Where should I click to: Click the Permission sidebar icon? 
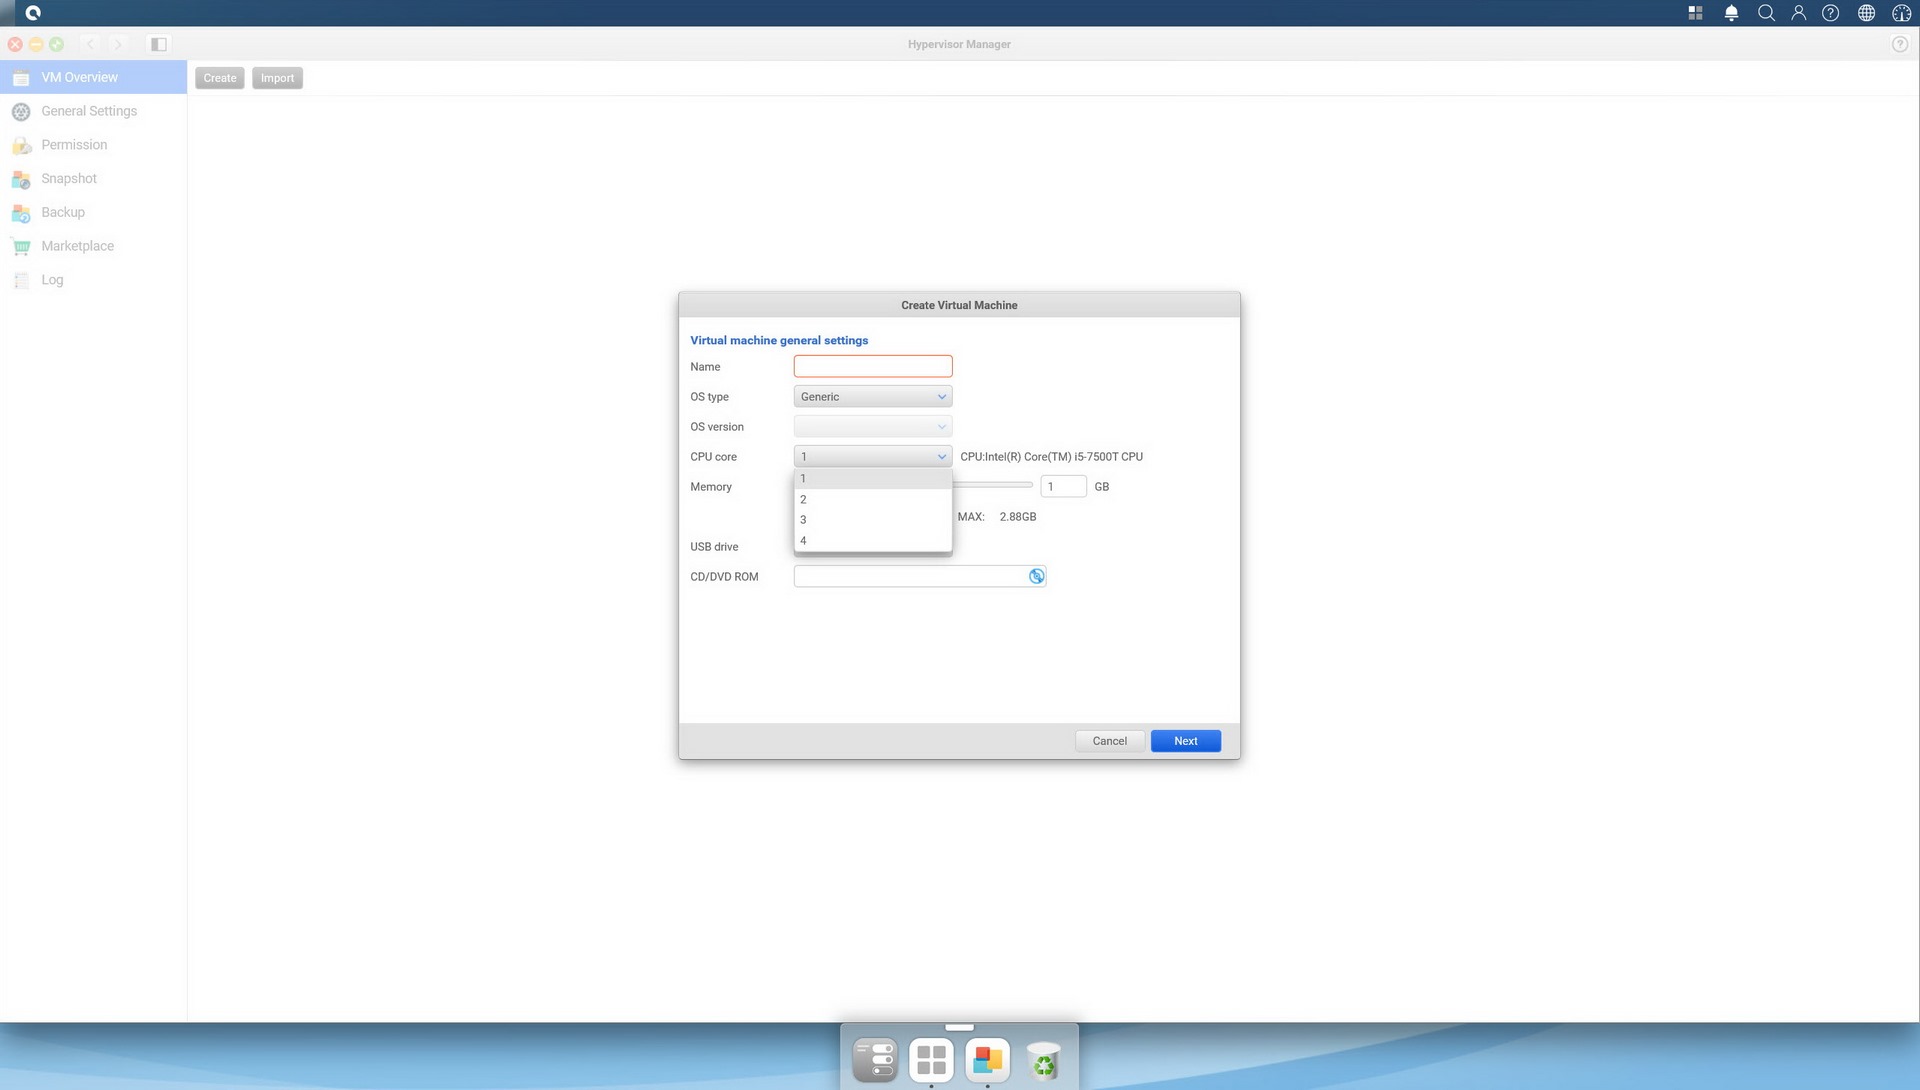tap(21, 145)
